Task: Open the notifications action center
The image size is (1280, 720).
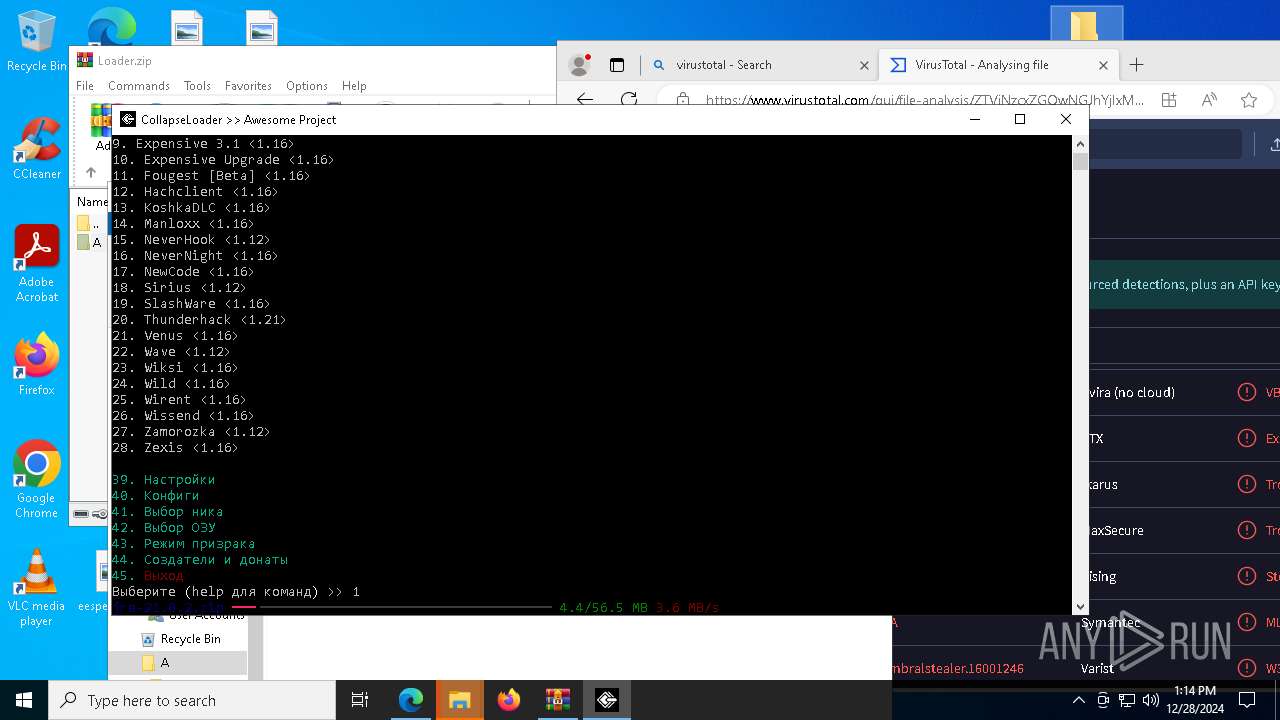Action: 1247,700
